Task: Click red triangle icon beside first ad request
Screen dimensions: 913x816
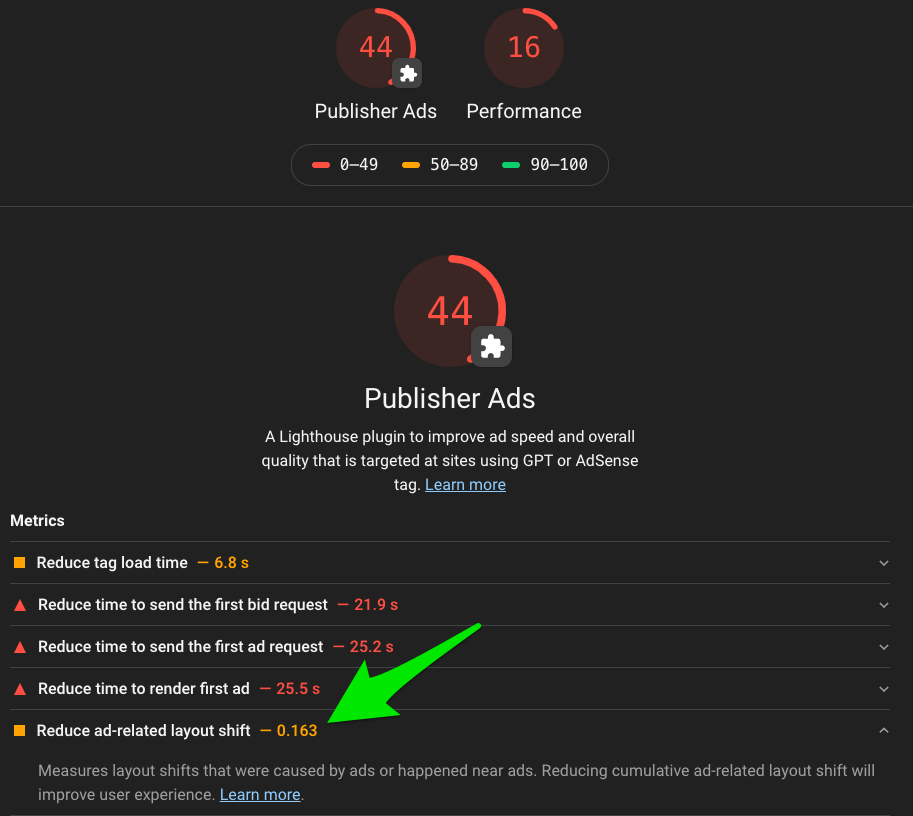Action: tap(20, 647)
